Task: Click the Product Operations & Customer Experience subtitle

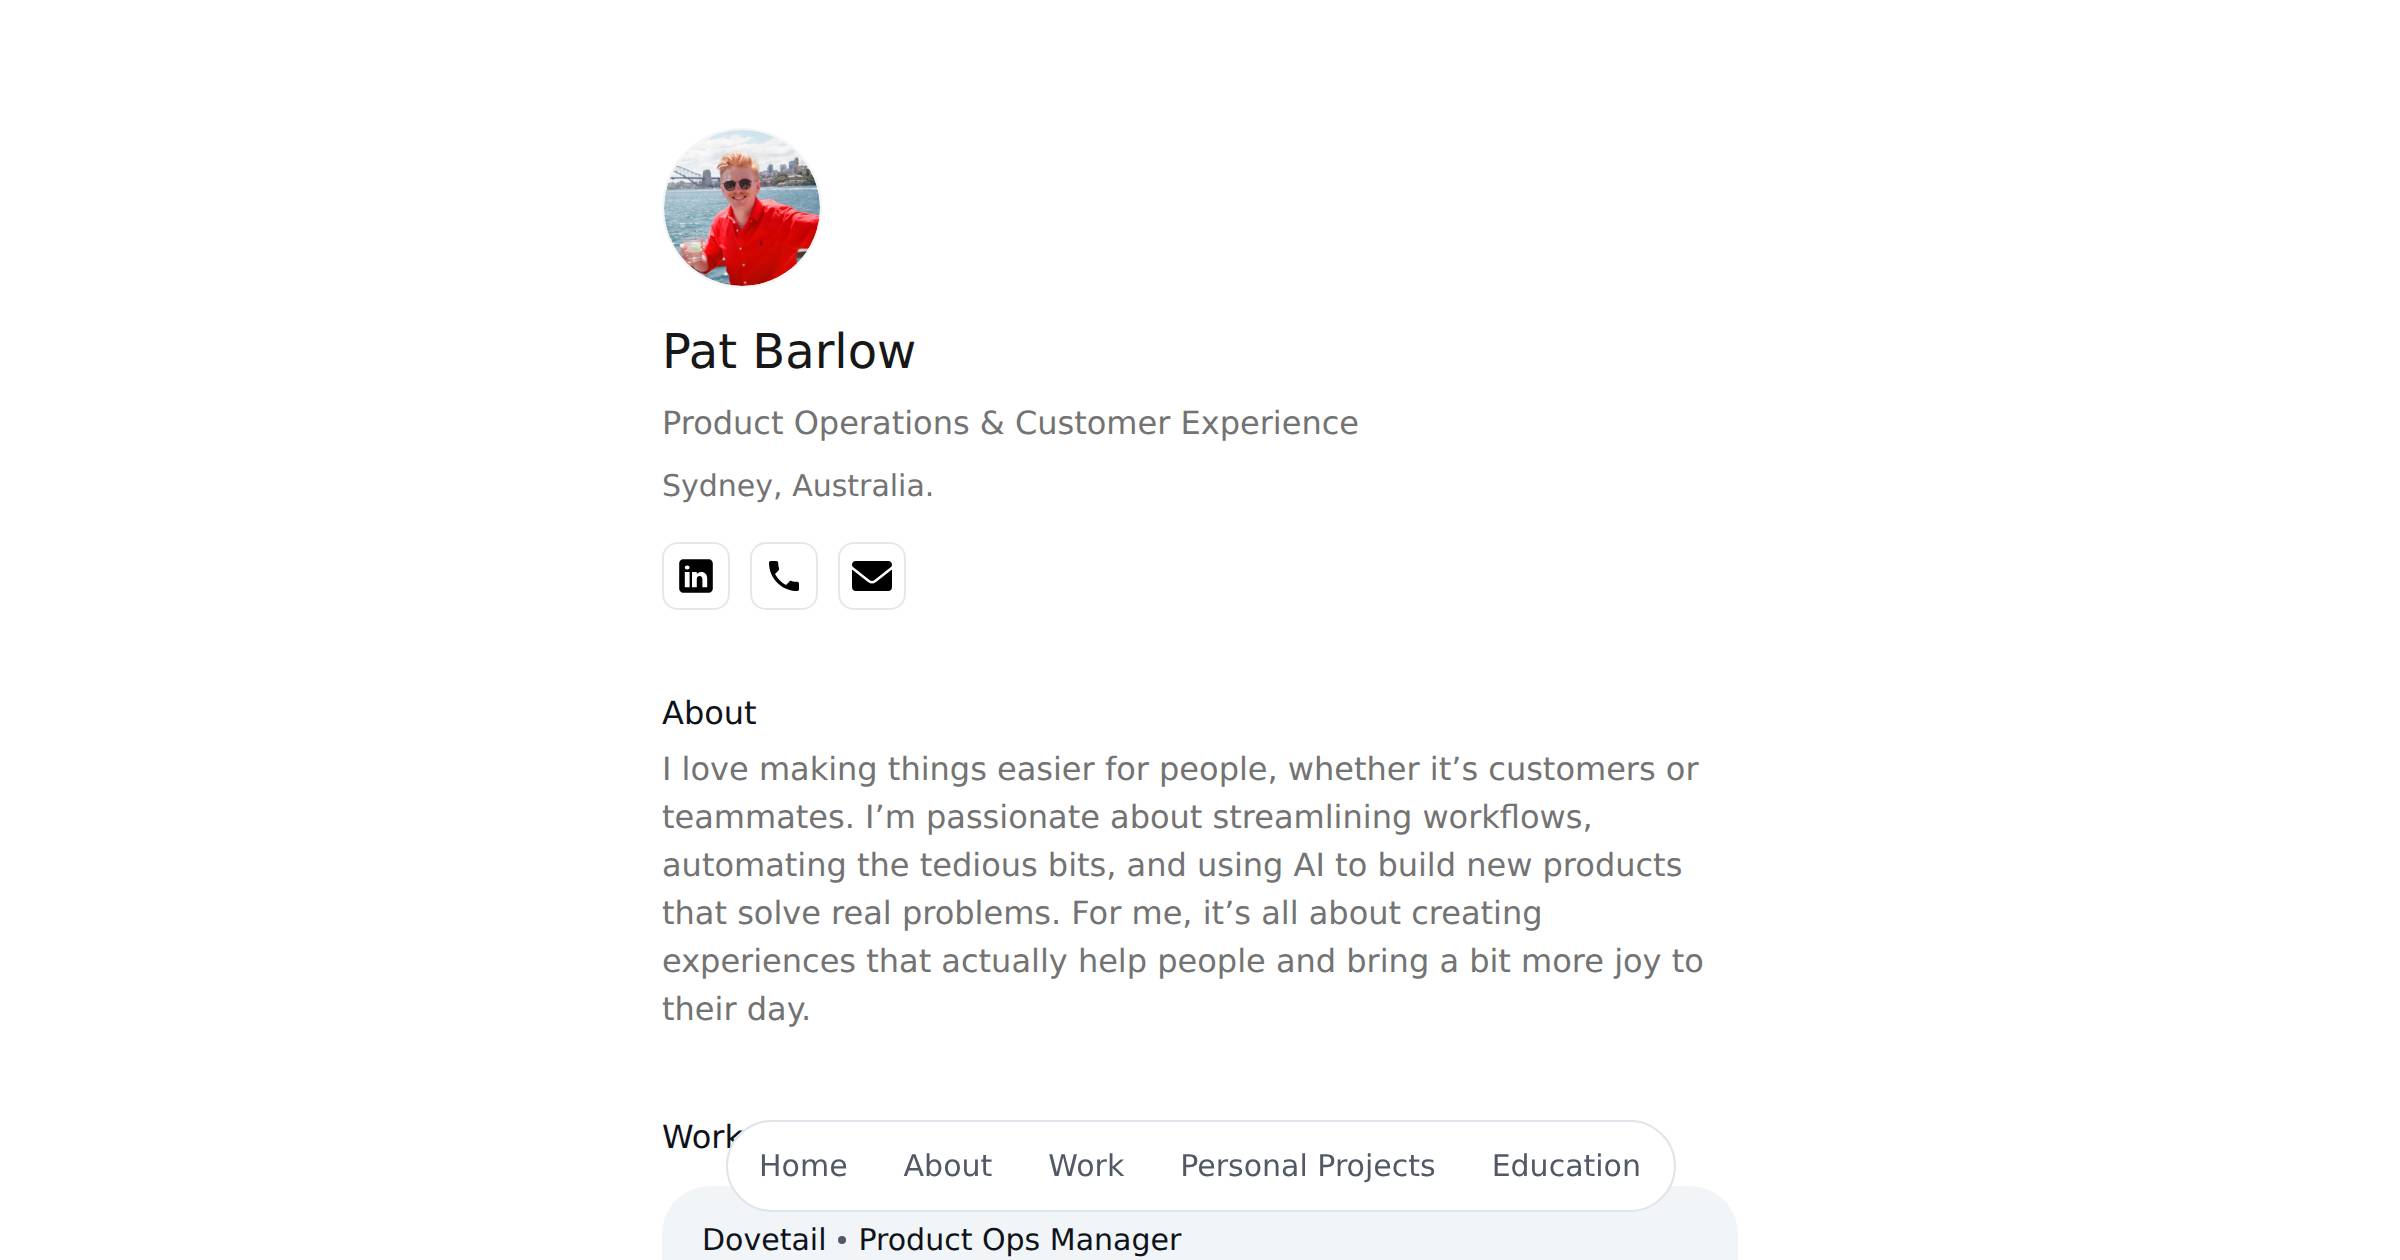Action: [x=1010, y=423]
